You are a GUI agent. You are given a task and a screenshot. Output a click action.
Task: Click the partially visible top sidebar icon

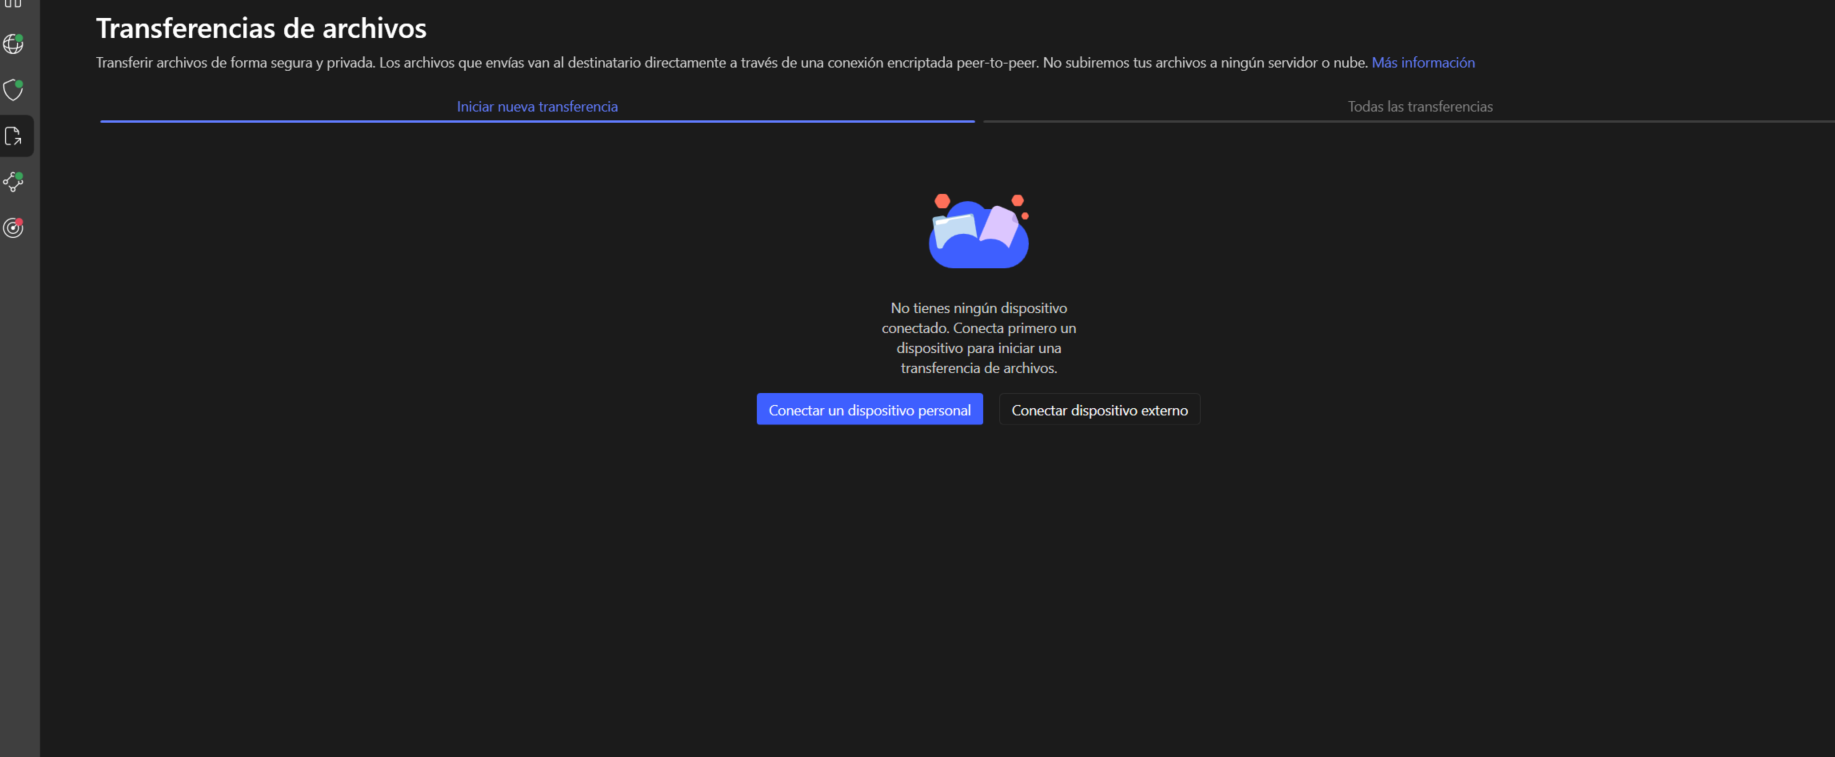coord(13,4)
